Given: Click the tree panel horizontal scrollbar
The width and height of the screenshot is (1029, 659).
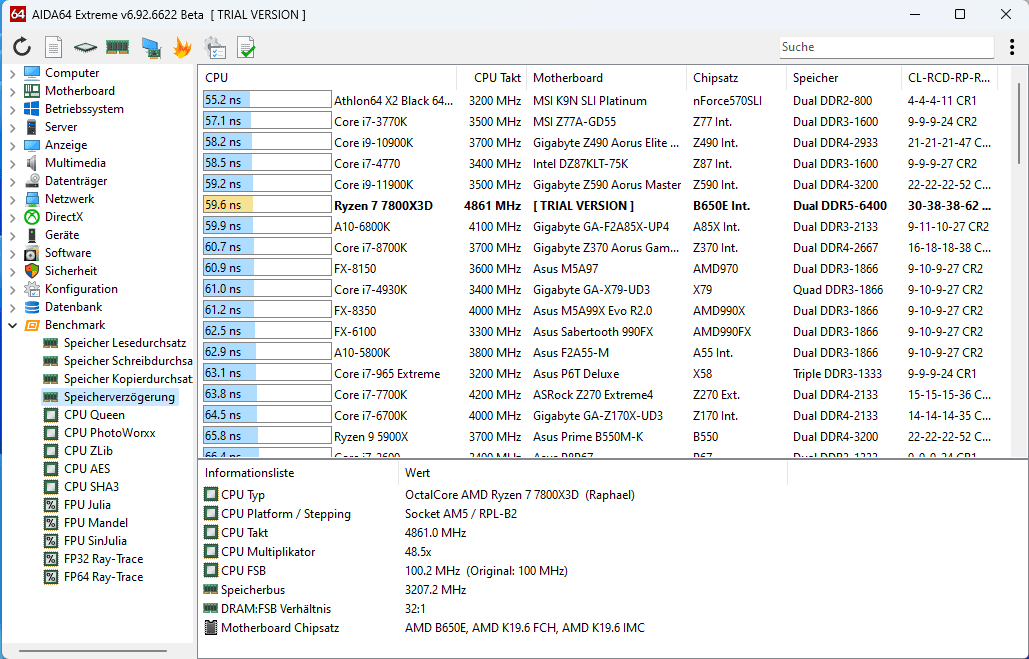Looking at the screenshot, I should 92,652.
